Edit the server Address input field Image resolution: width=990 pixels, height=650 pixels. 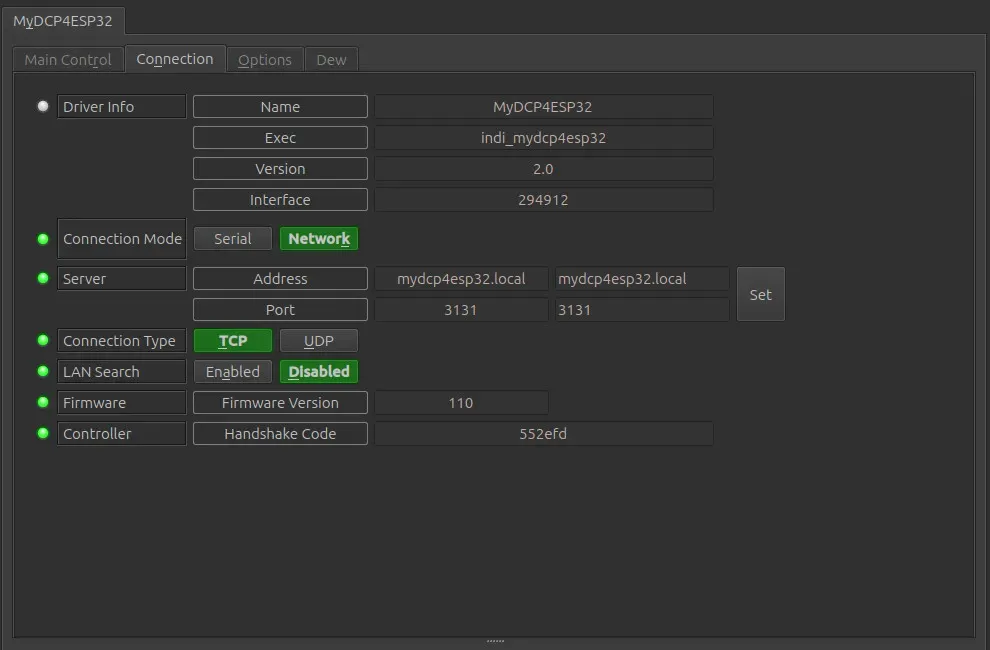(x=642, y=279)
